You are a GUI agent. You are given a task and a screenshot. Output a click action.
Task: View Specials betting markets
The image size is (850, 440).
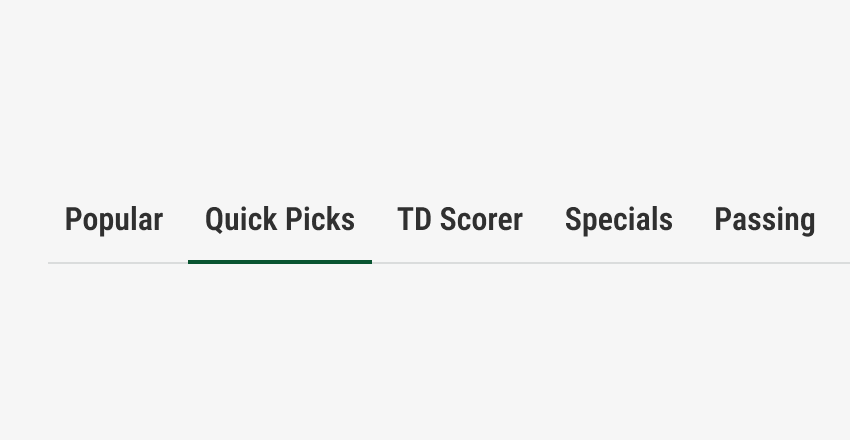click(x=618, y=220)
